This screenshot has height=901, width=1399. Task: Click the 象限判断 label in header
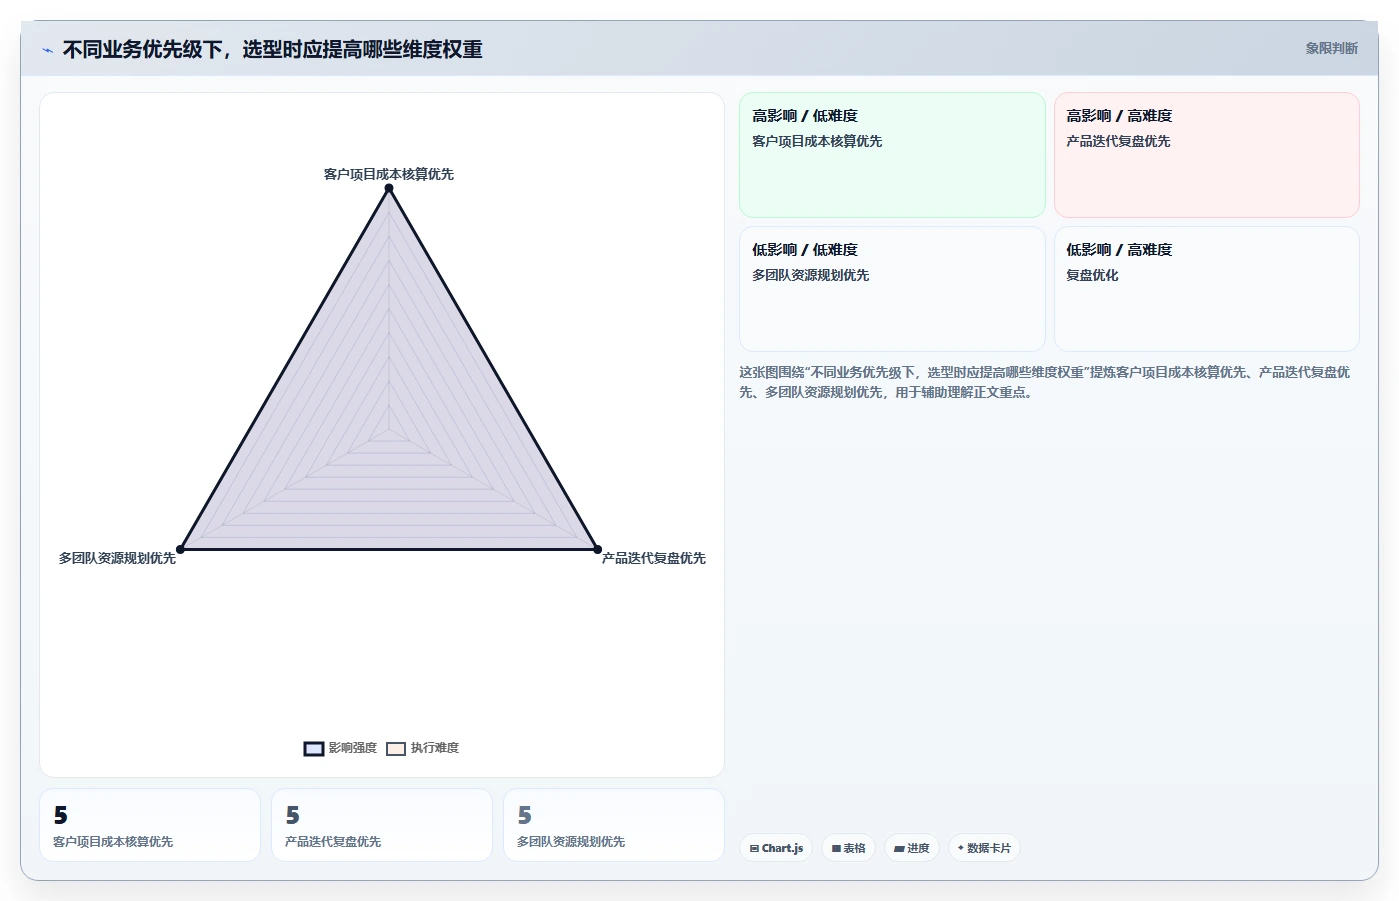click(1332, 48)
